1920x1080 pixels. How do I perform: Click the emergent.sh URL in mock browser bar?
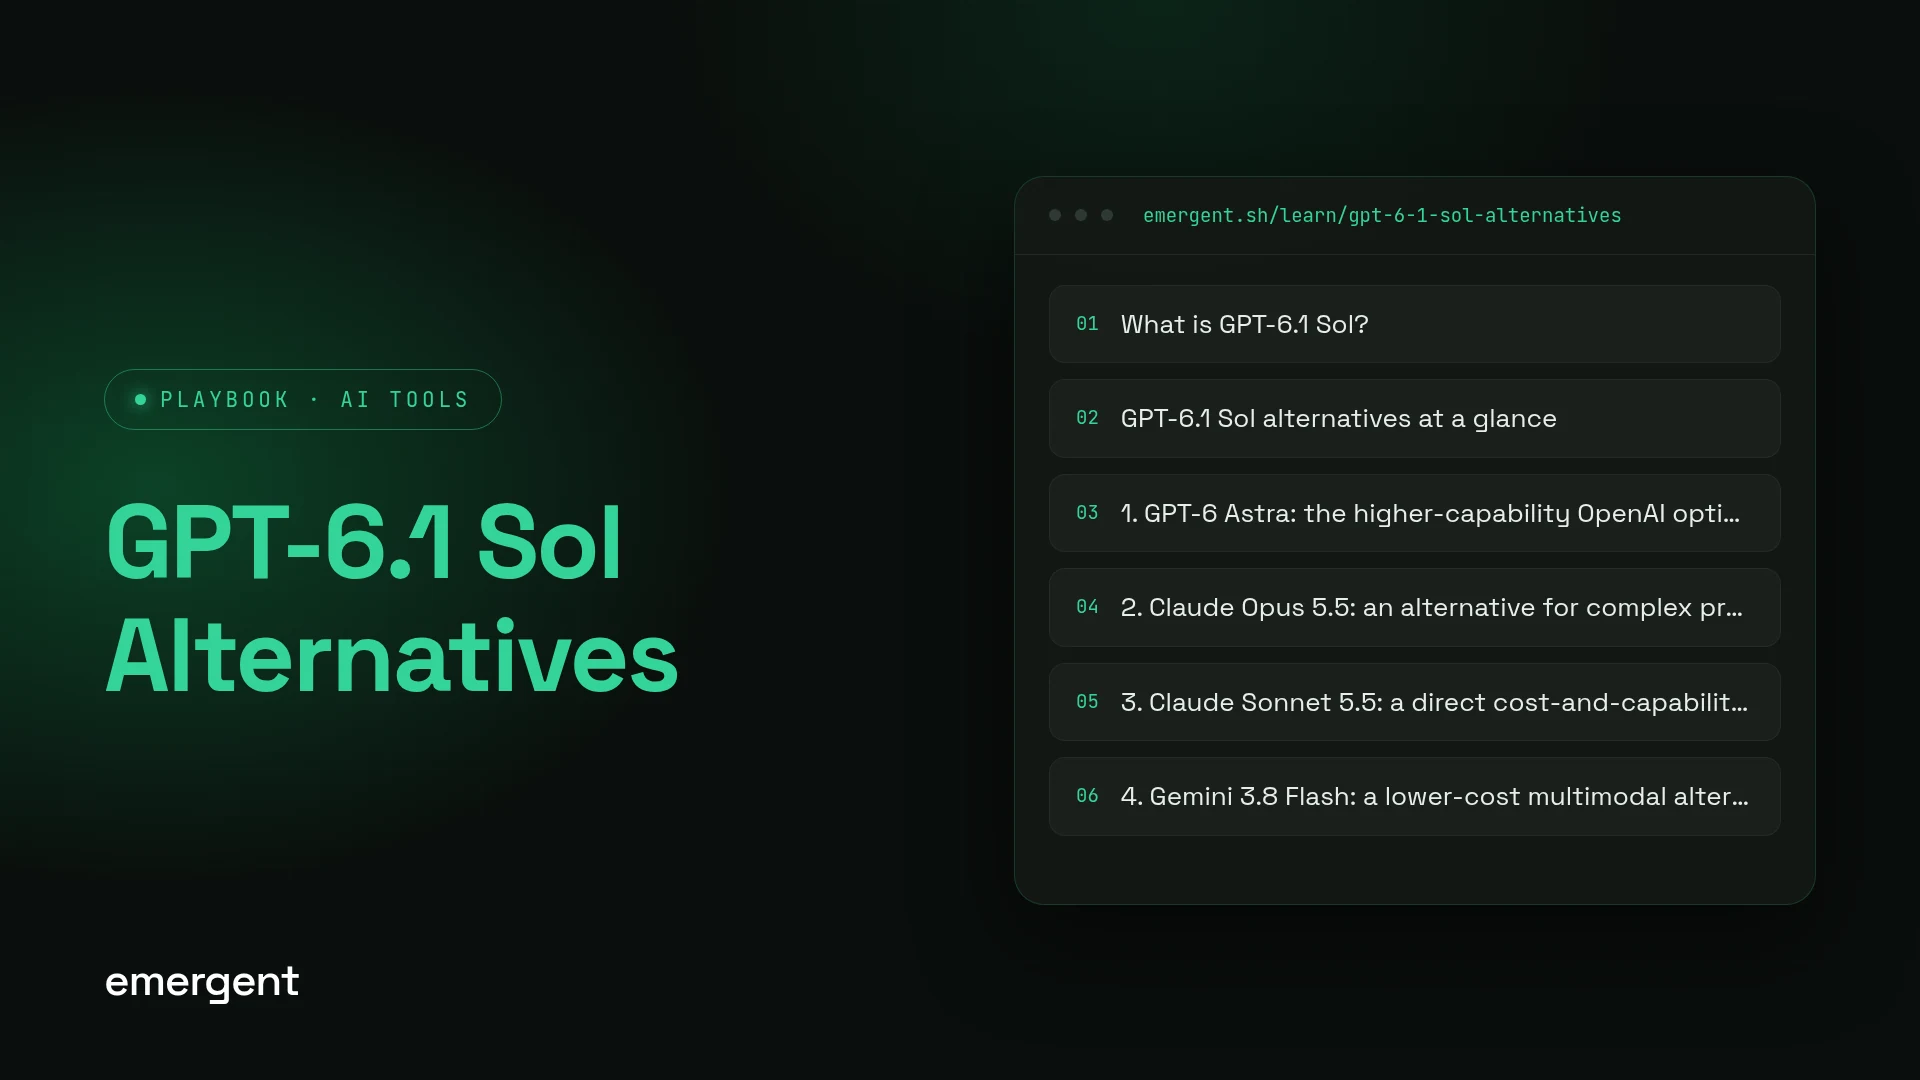pyautogui.click(x=1382, y=216)
